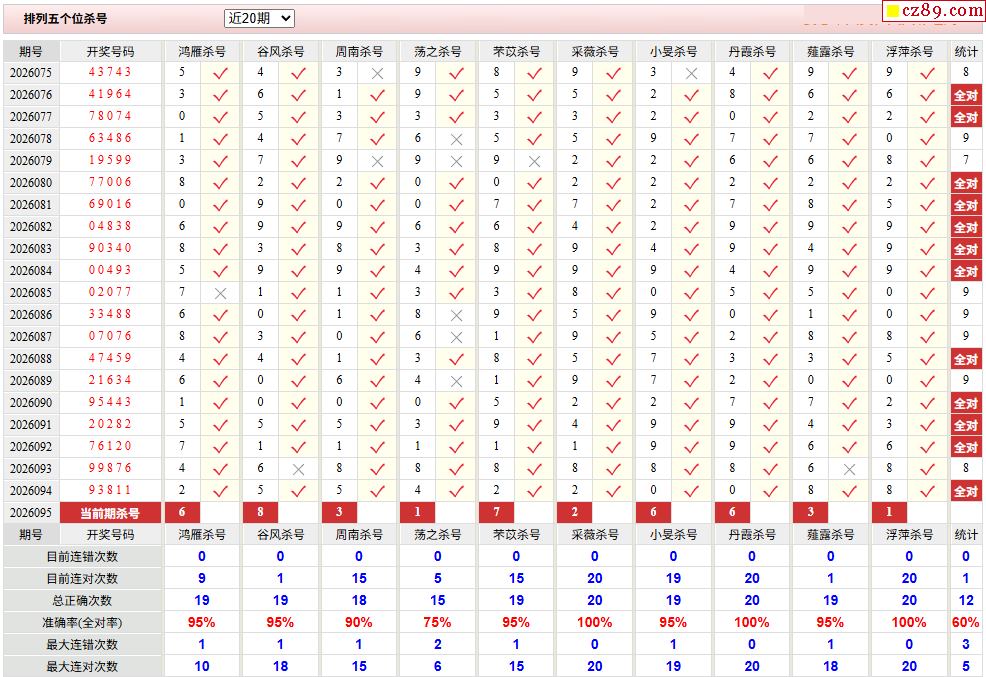
Task: Click the 全对 badge in row 2026094
Action: point(965,491)
